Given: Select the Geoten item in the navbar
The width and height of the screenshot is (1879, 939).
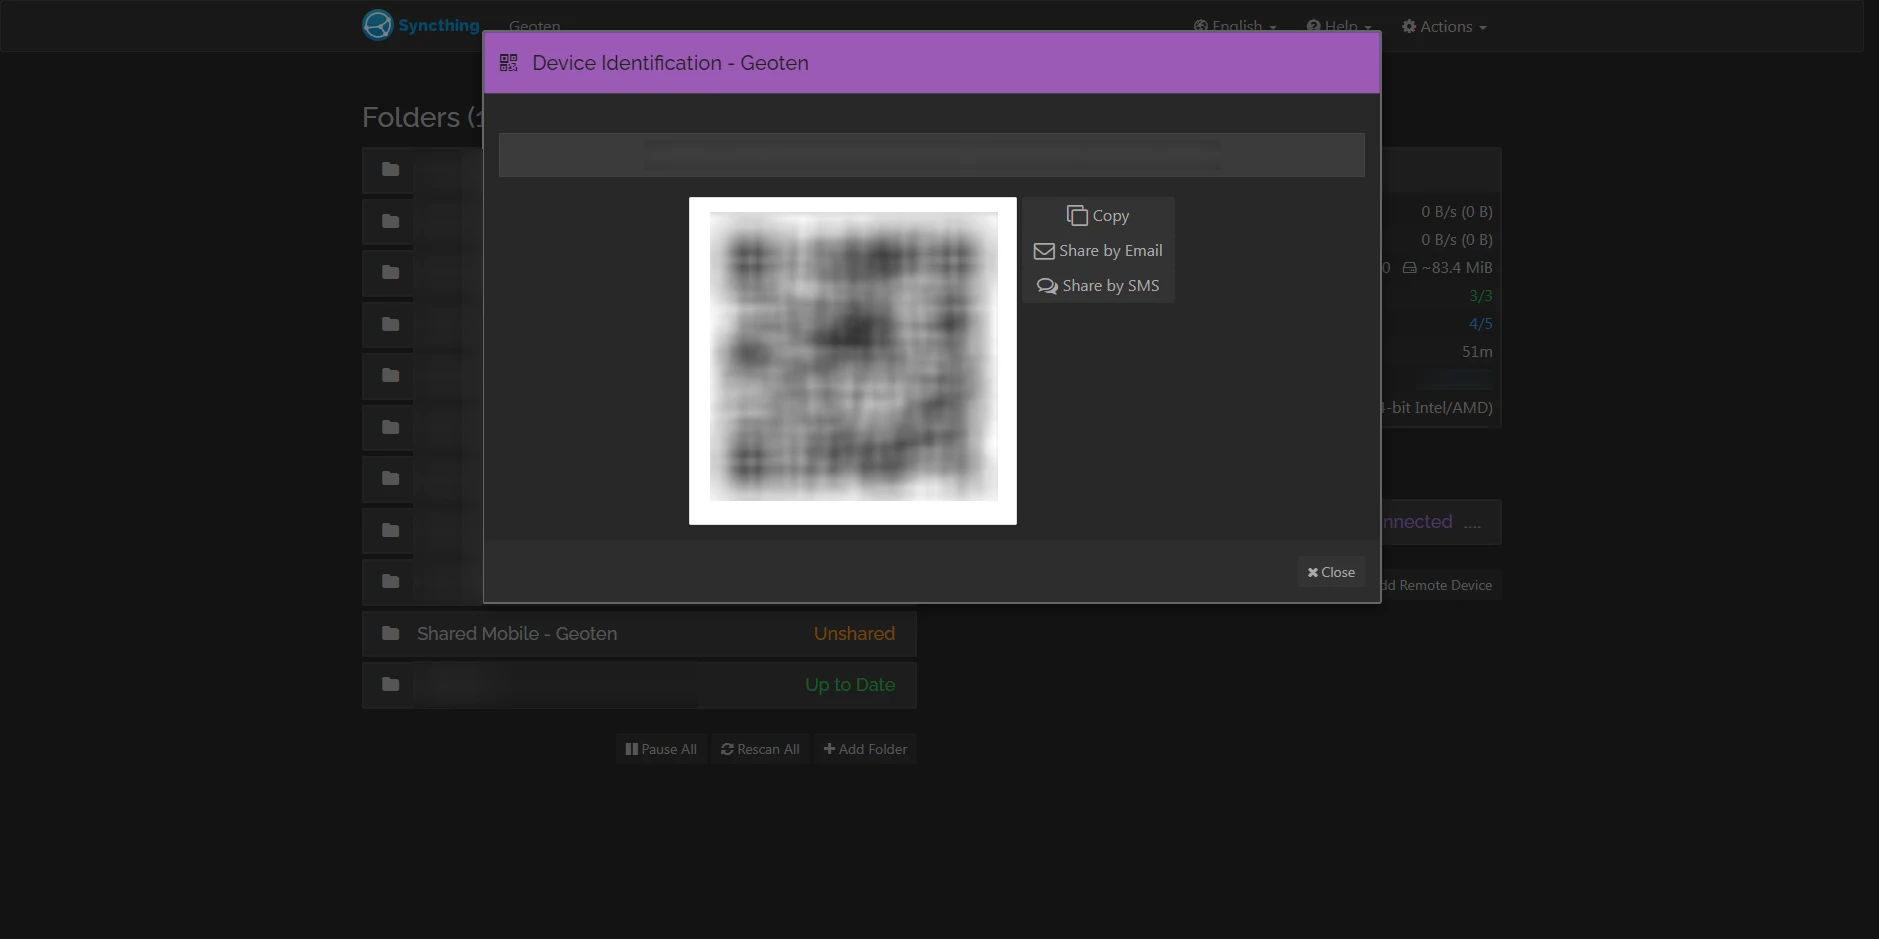Looking at the screenshot, I should tap(534, 26).
